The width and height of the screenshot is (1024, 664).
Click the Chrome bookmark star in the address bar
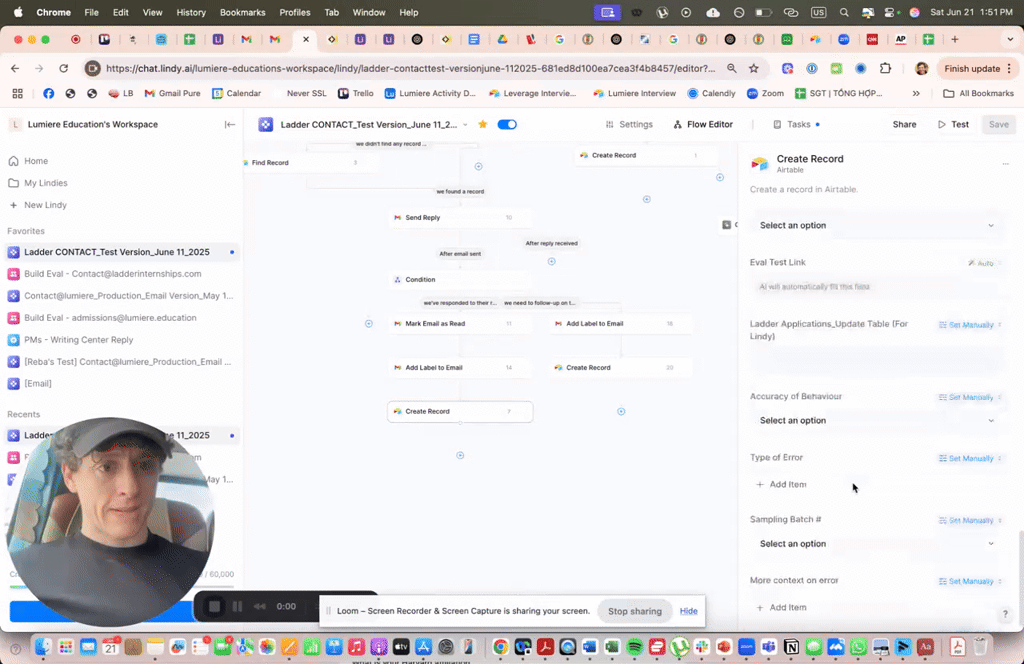(753, 68)
